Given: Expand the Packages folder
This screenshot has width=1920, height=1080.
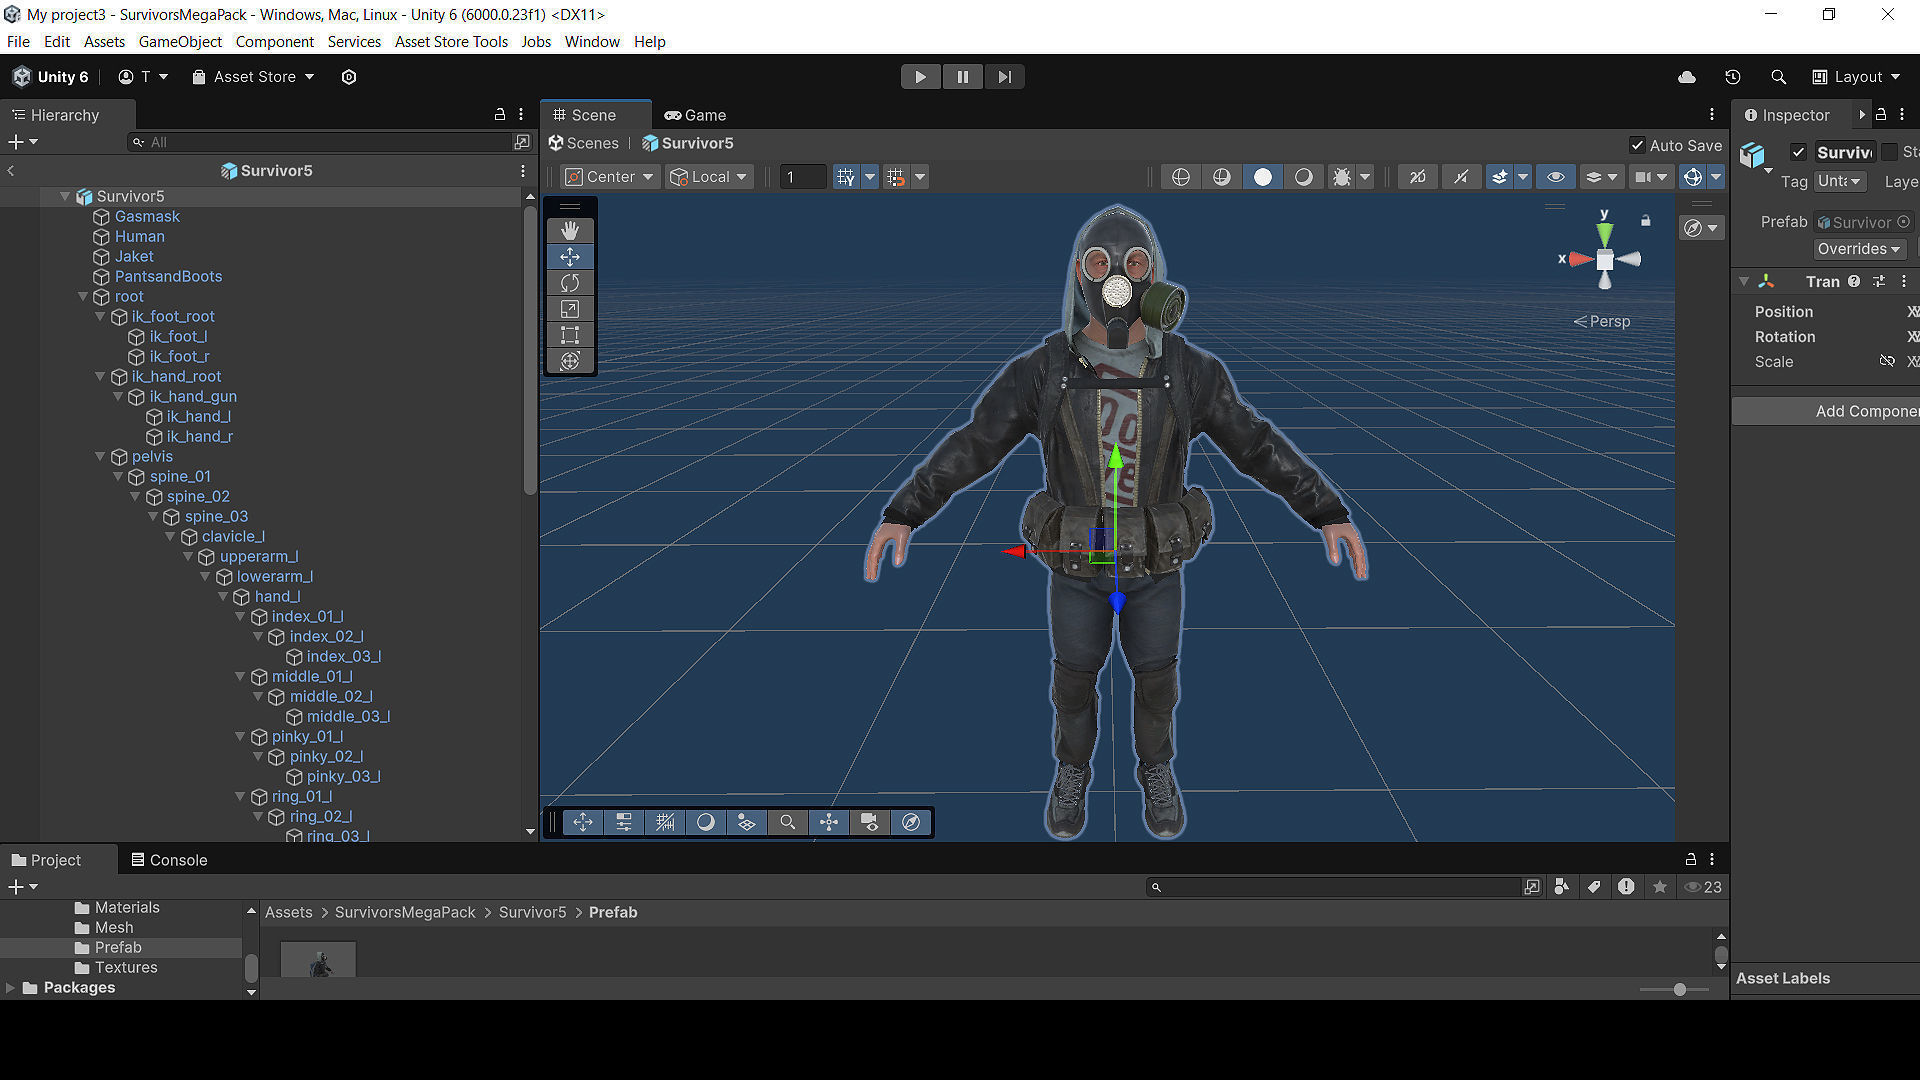Looking at the screenshot, I should (10, 988).
